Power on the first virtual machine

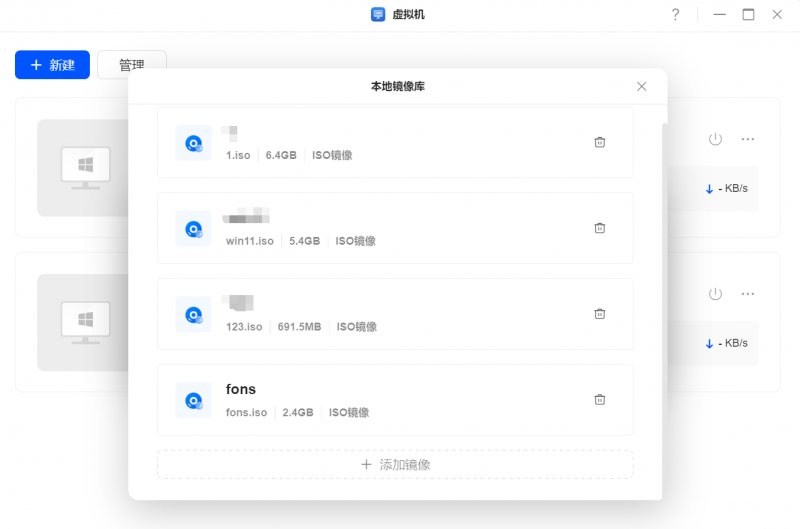(715, 139)
